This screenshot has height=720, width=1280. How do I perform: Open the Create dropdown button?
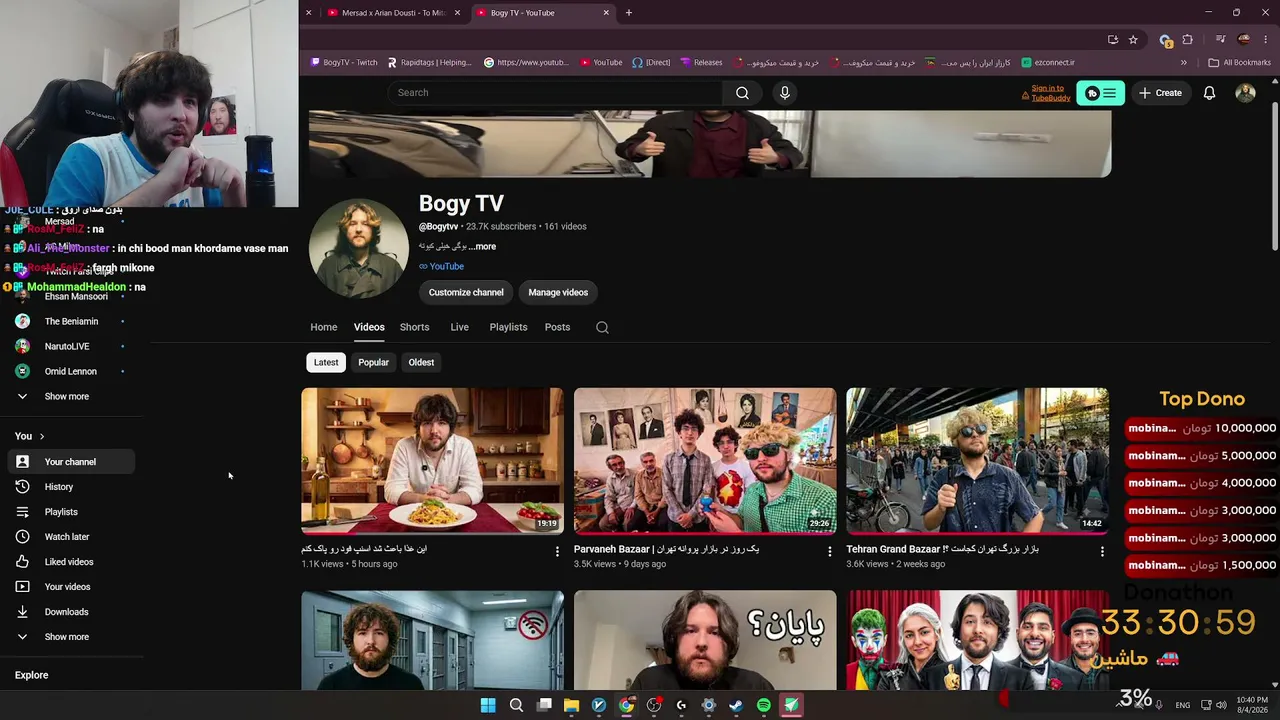1160,93
